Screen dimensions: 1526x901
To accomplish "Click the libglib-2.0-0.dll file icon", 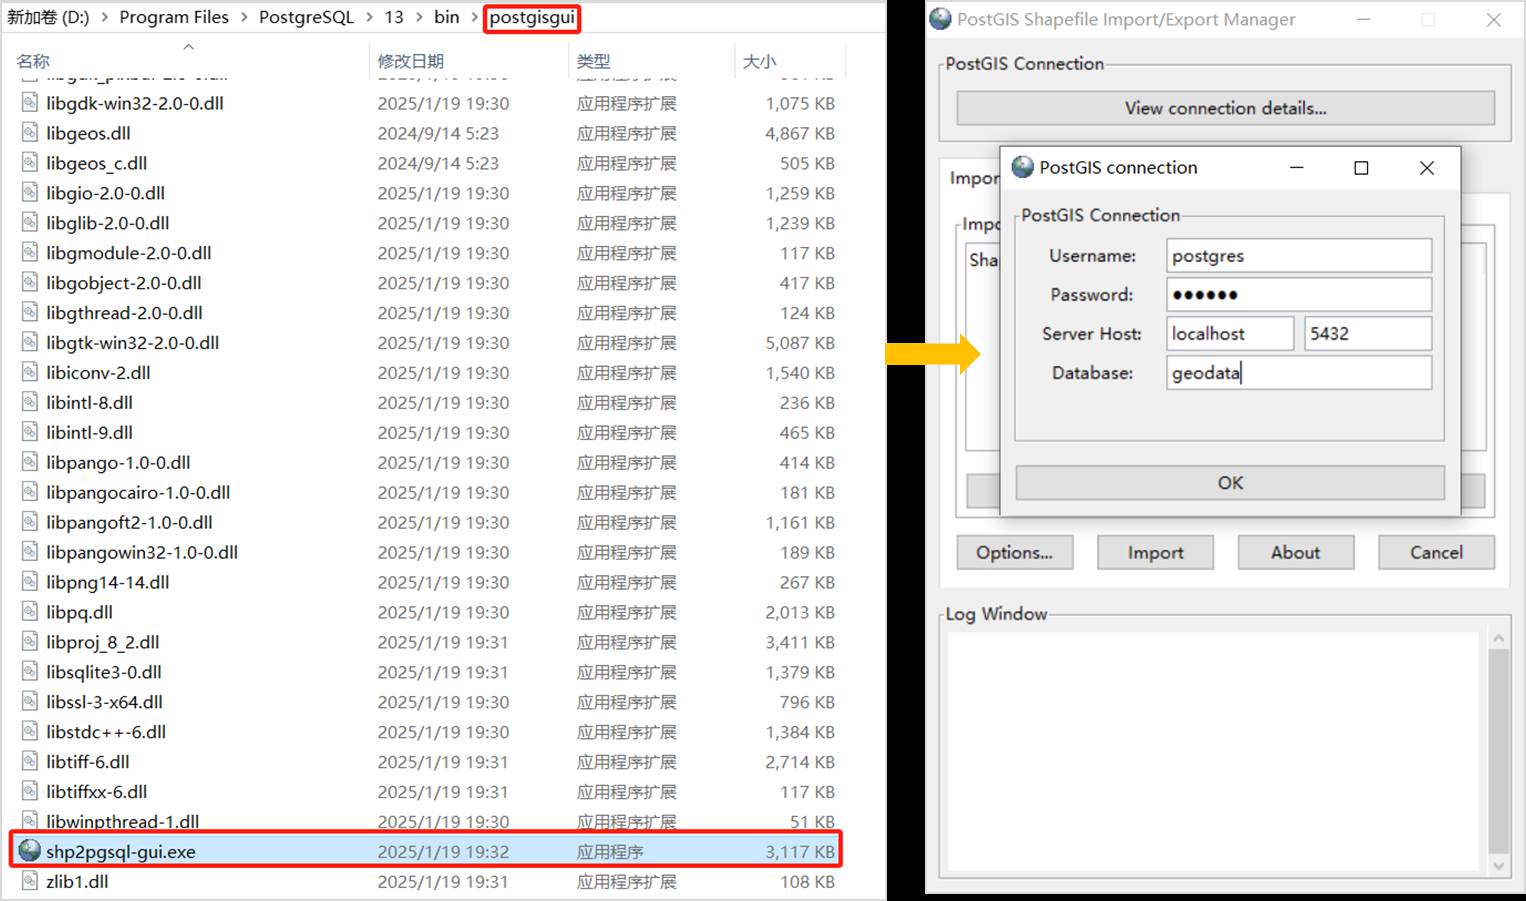I will coord(30,223).
